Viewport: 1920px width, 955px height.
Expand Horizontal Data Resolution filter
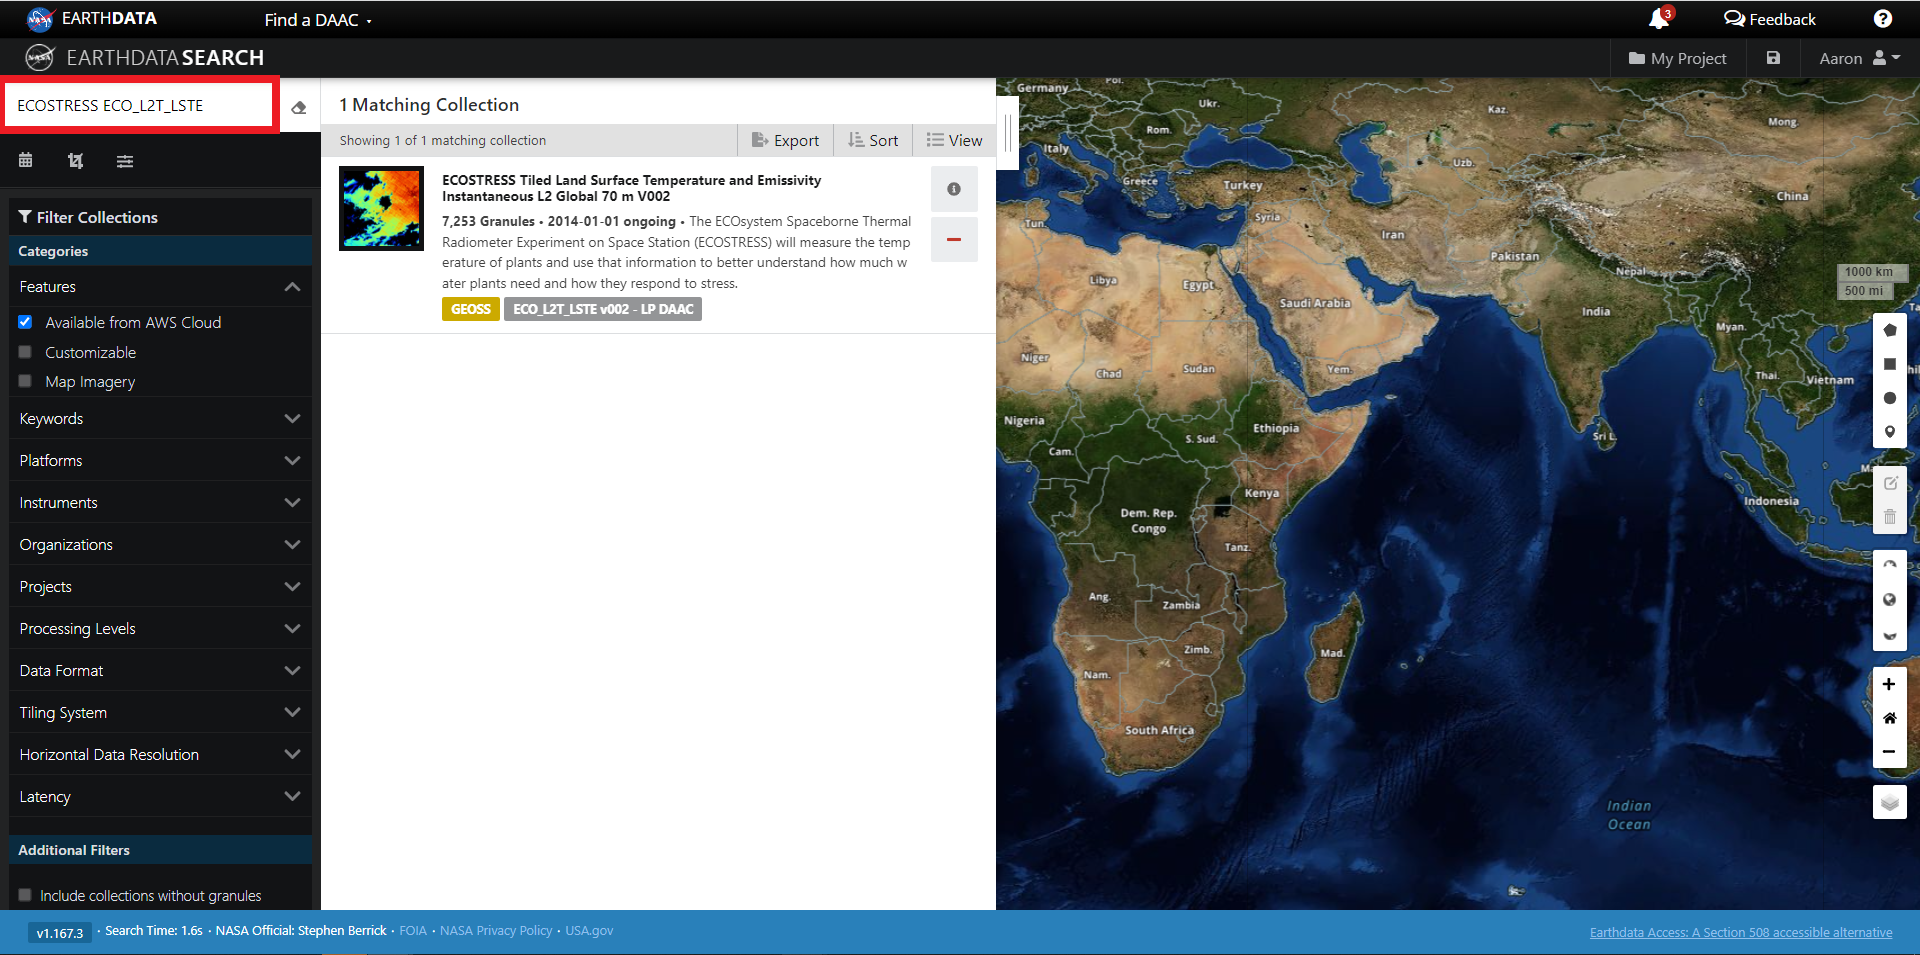coord(160,754)
